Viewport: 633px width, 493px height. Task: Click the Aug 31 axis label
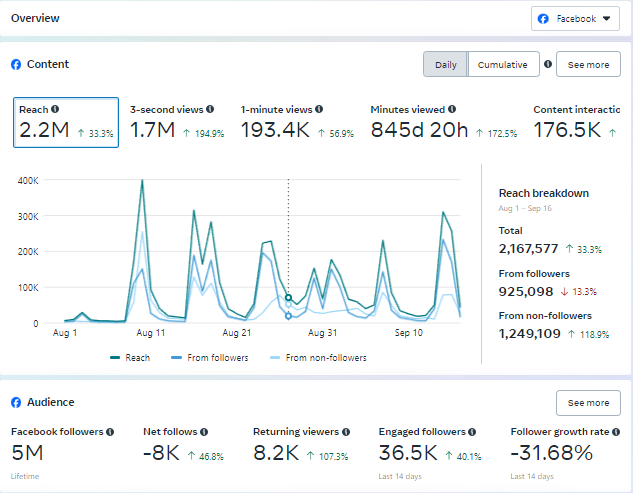[x=322, y=333]
